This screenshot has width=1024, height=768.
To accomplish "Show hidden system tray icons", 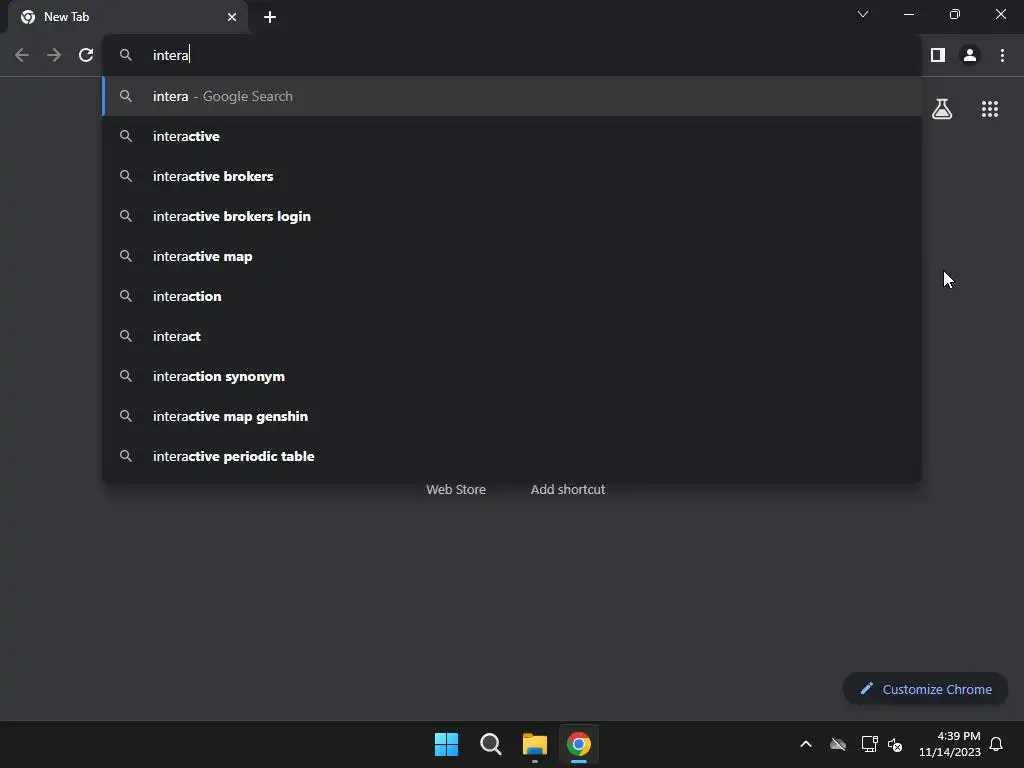I will [806, 744].
